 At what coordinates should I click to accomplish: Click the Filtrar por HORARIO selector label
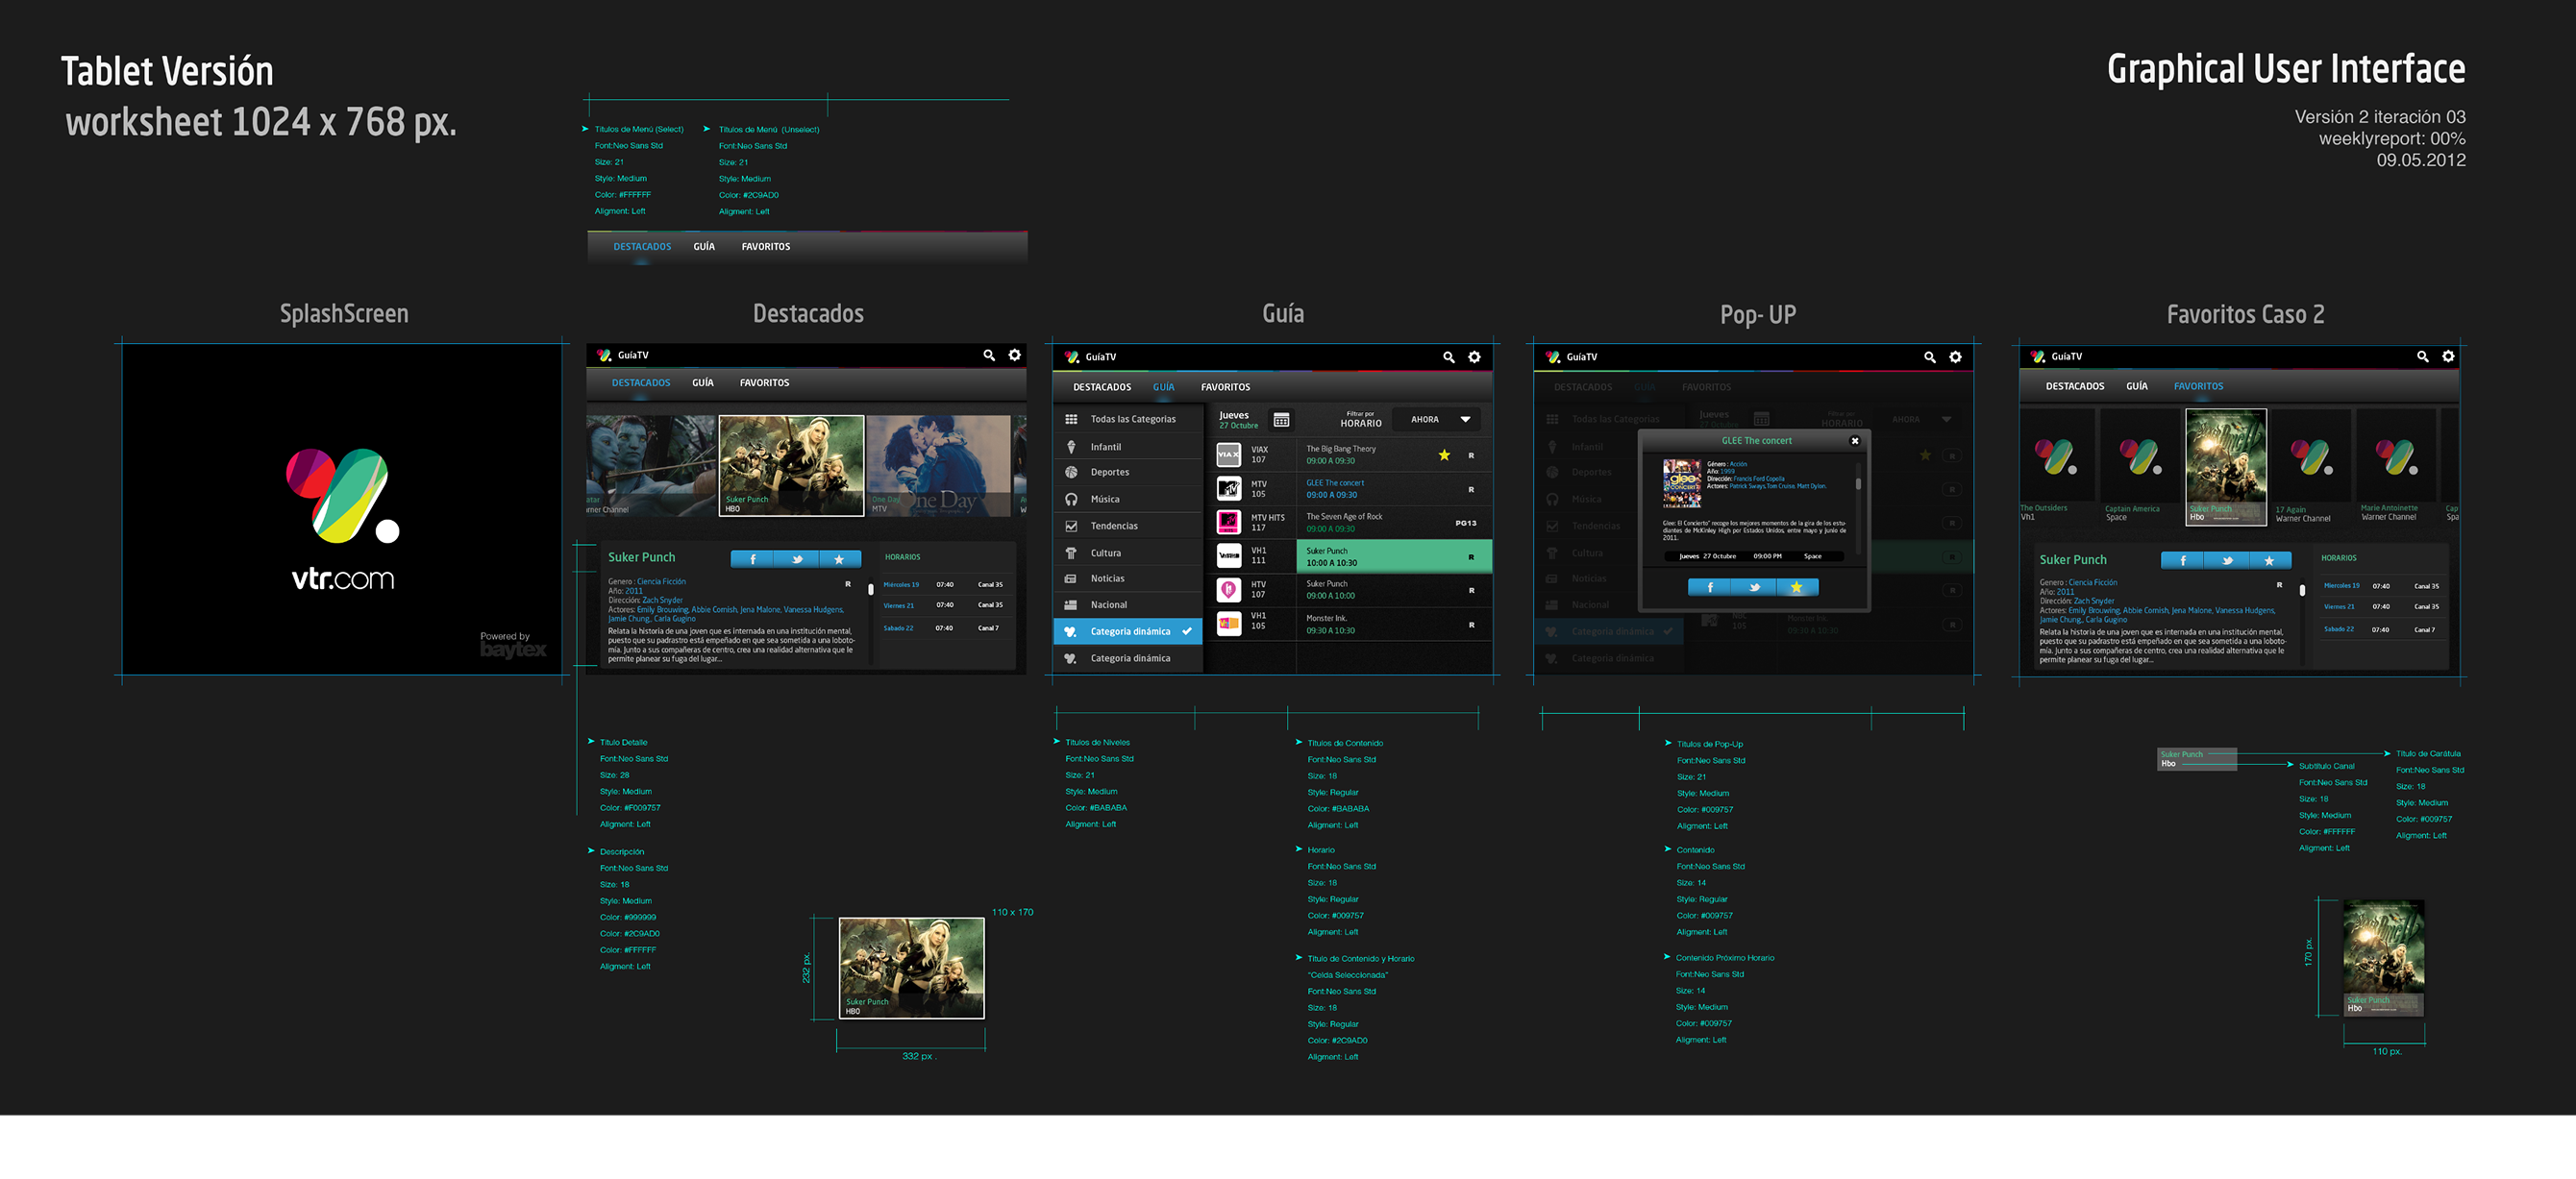(1360, 420)
